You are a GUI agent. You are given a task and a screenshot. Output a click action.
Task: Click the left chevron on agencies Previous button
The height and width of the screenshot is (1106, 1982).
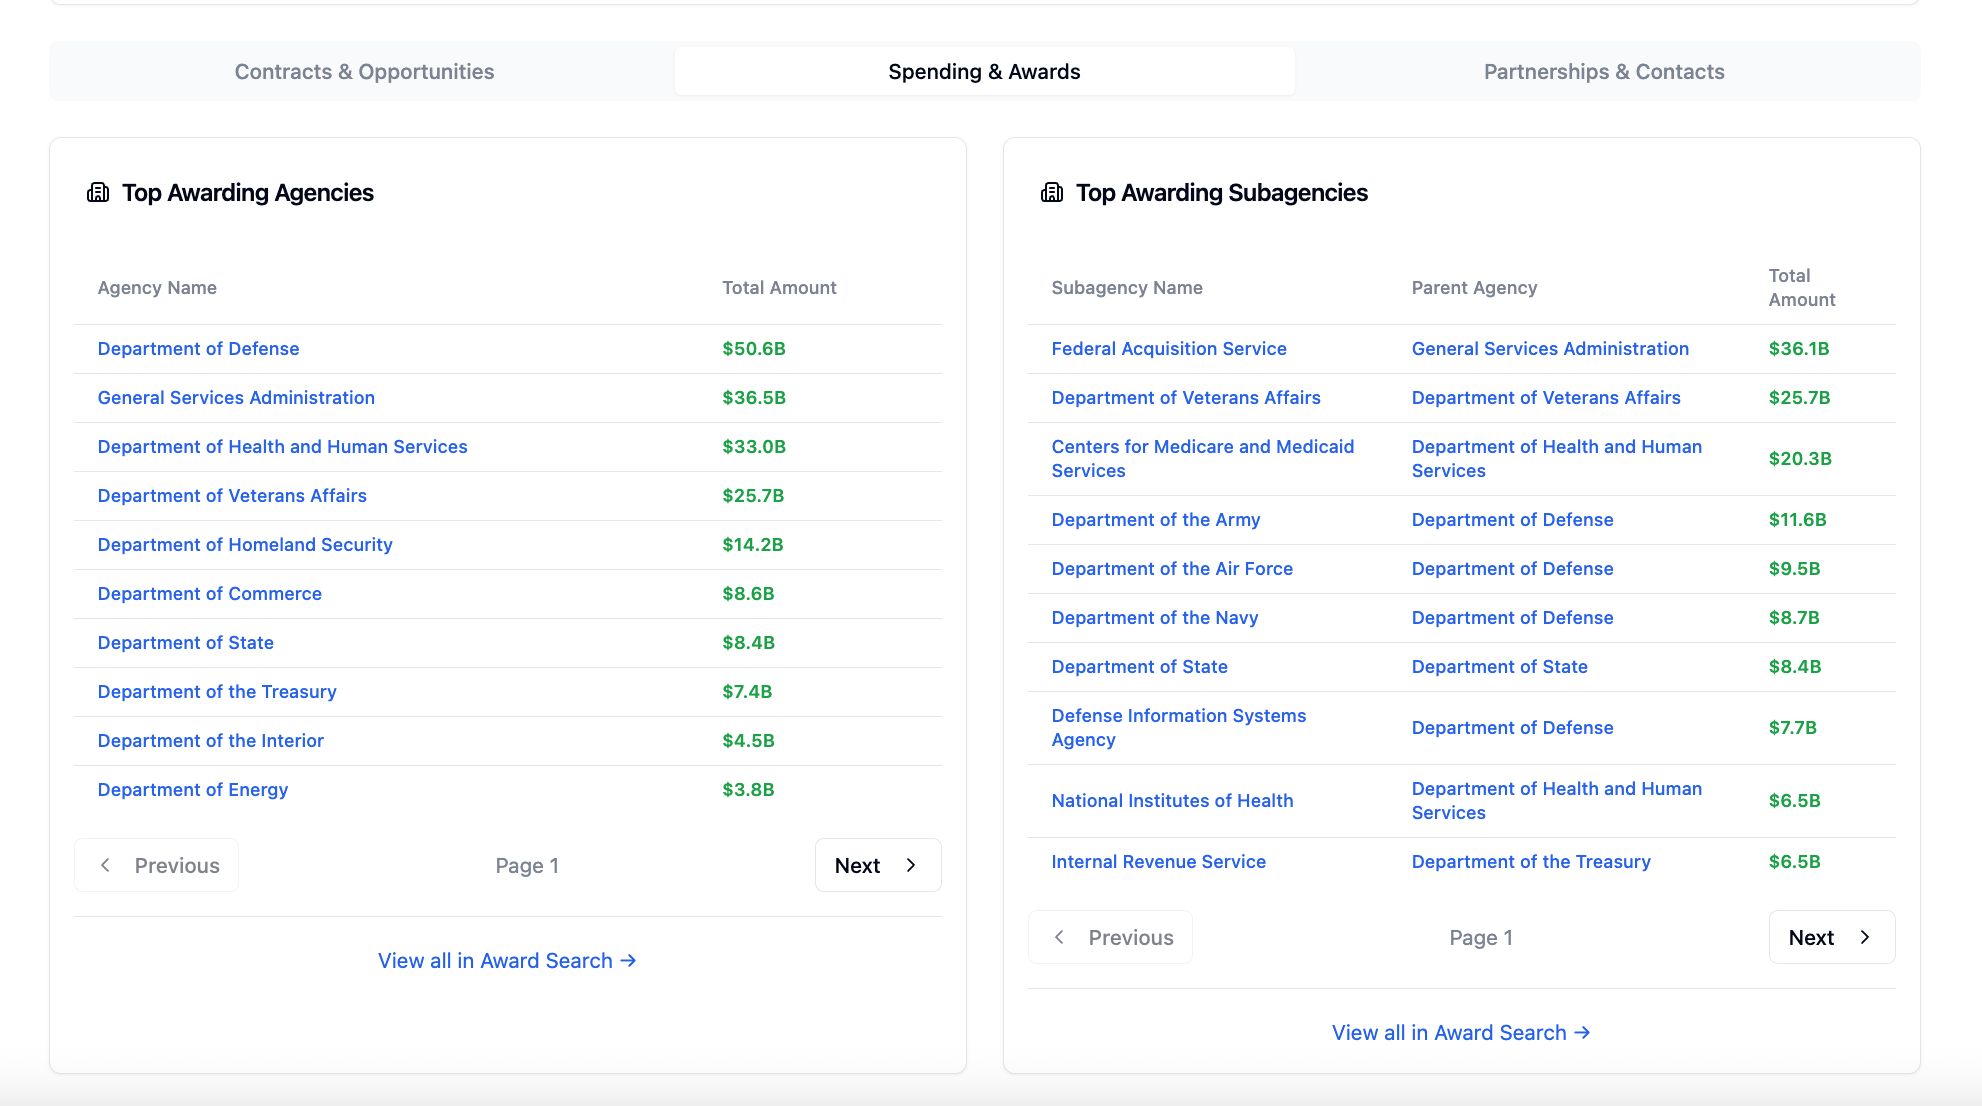click(106, 865)
